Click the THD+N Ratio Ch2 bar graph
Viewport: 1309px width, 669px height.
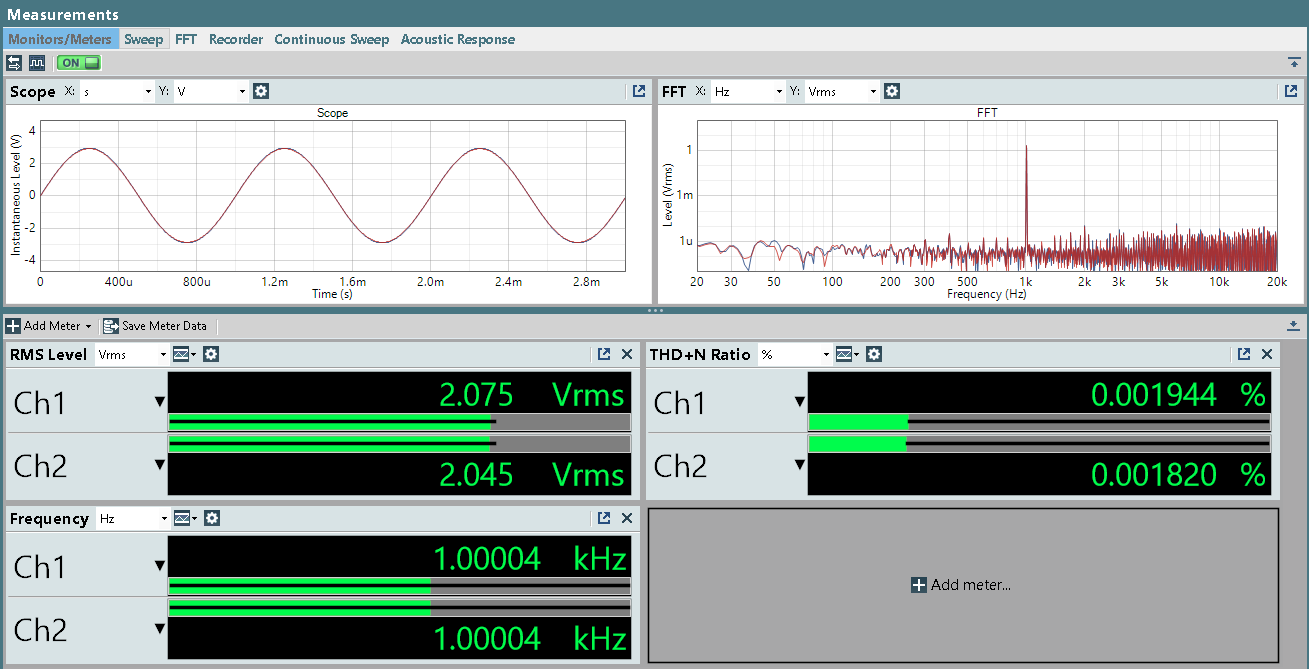(1039, 444)
